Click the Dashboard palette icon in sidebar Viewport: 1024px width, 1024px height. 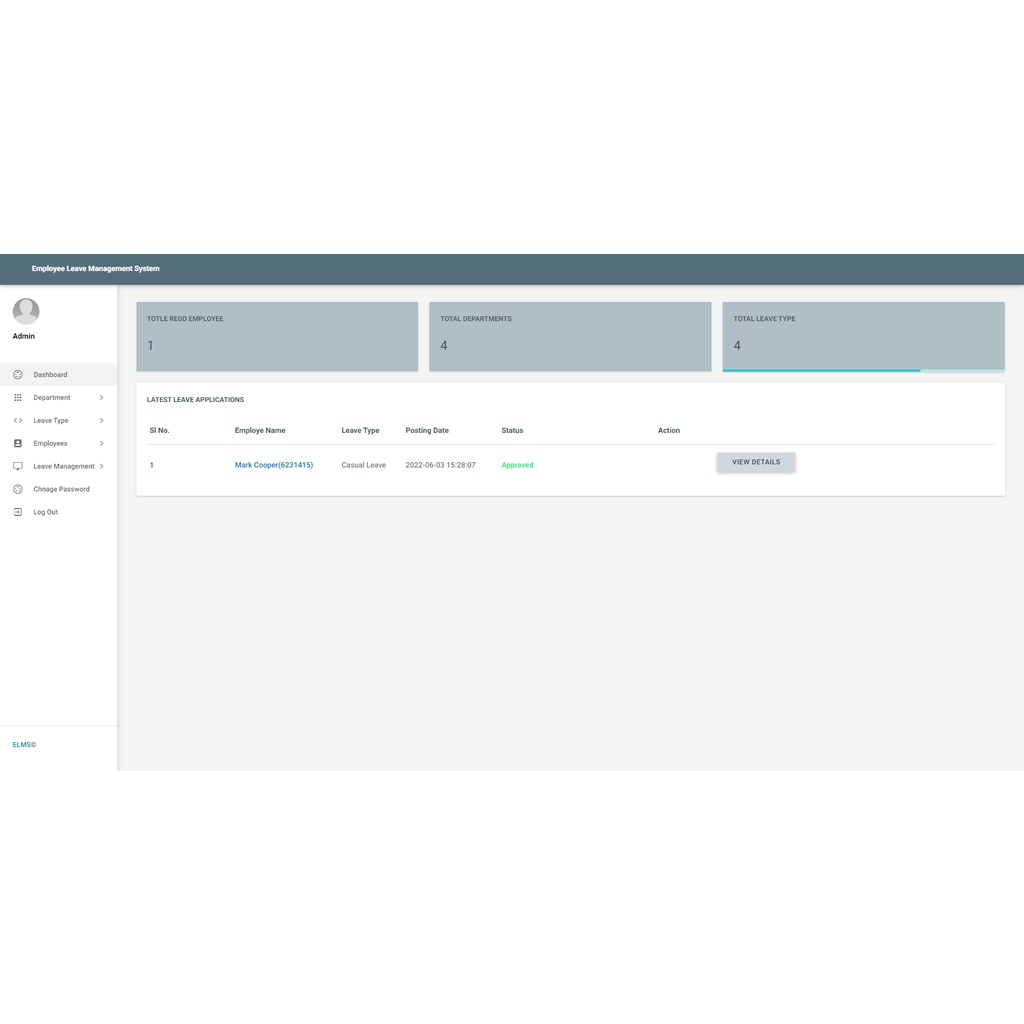coord(18,375)
